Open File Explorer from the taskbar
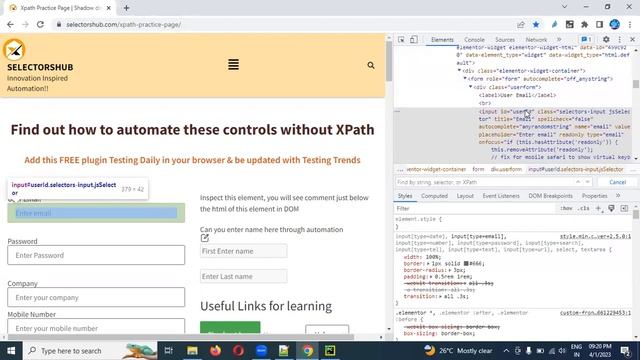The image size is (640, 360). coord(192,351)
